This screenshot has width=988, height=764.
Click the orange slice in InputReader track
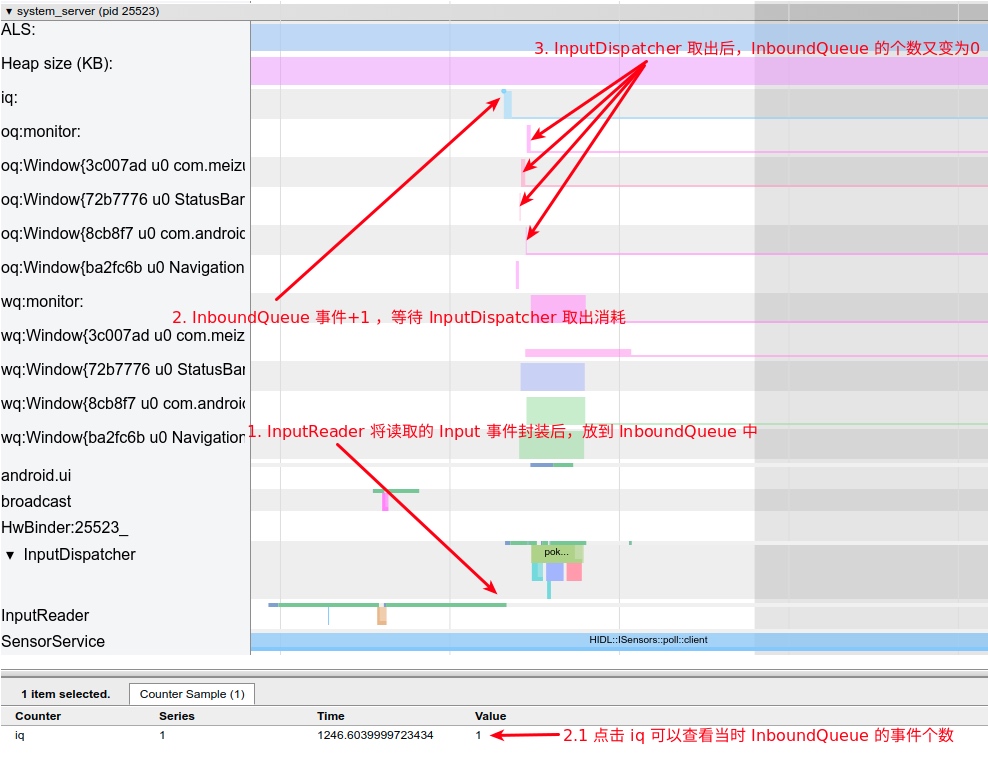coord(381,615)
